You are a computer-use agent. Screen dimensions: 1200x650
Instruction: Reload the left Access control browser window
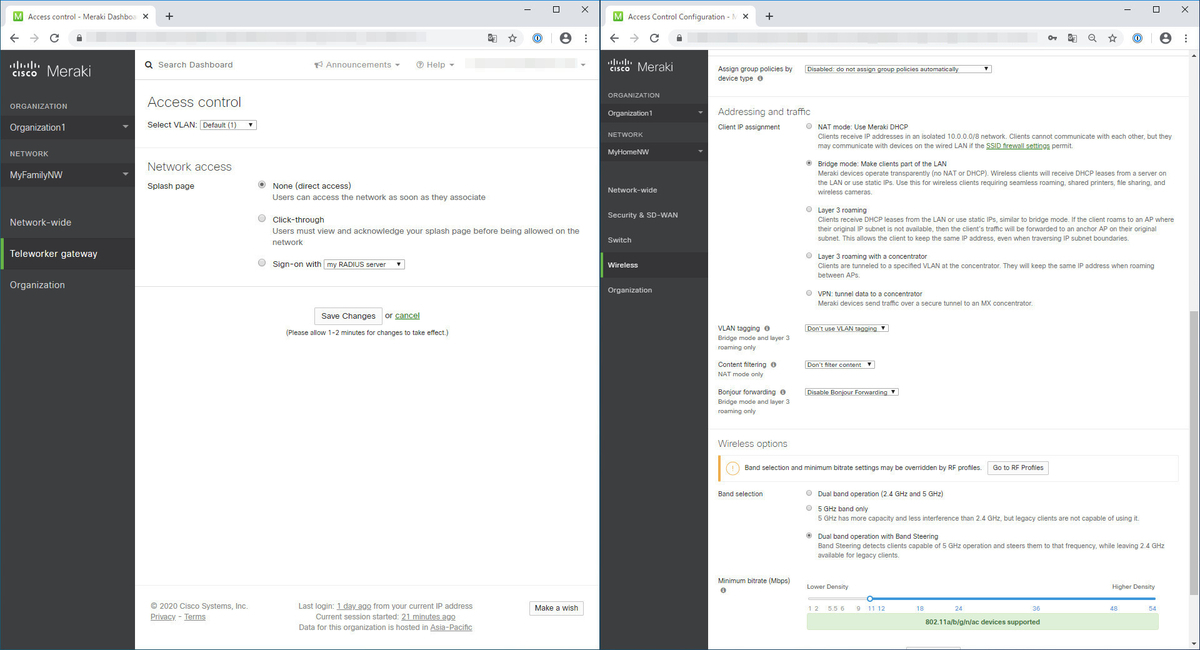(x=54, y=38)
